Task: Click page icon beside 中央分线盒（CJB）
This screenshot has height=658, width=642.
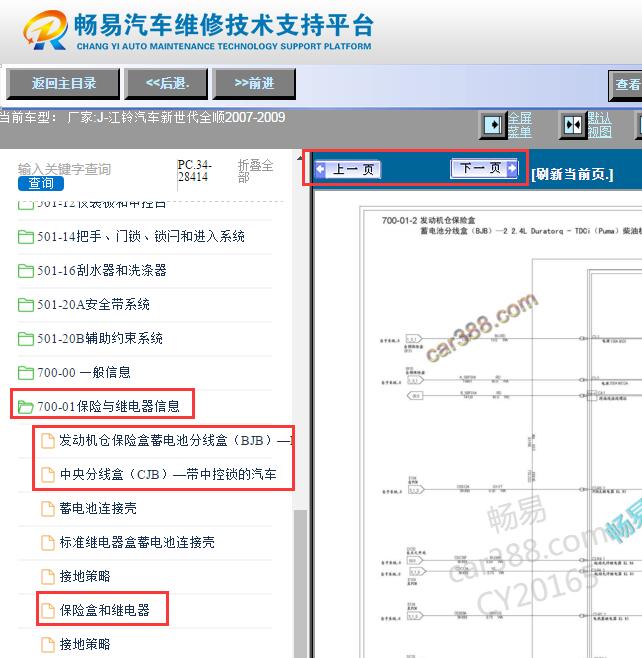Action: click(x=48, y=475)
